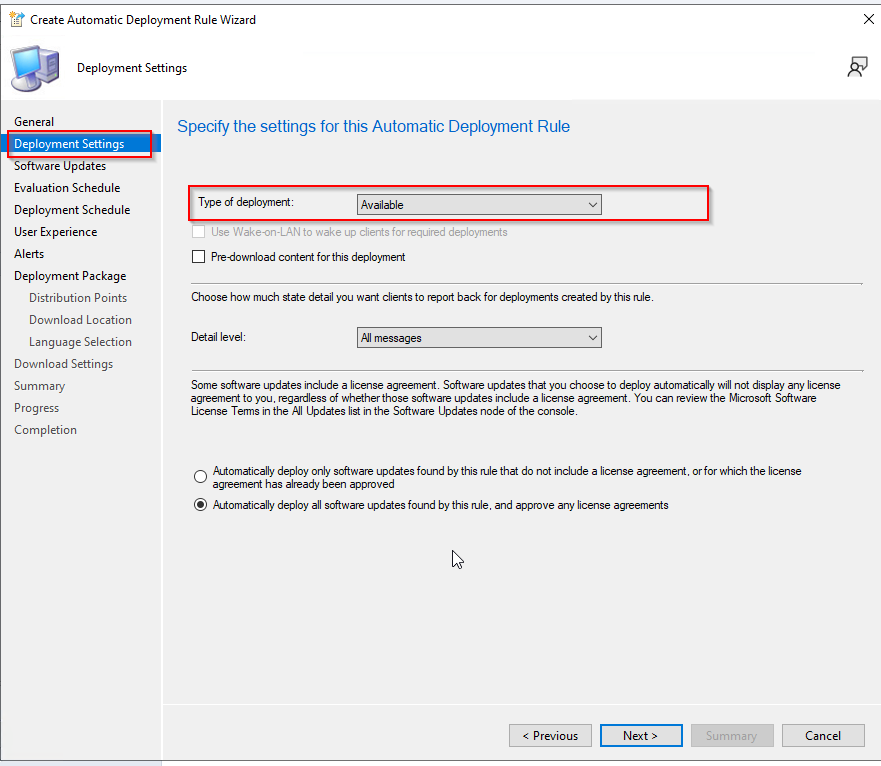
Task: Select the User Experience step
Action: [x=55, y=231]
